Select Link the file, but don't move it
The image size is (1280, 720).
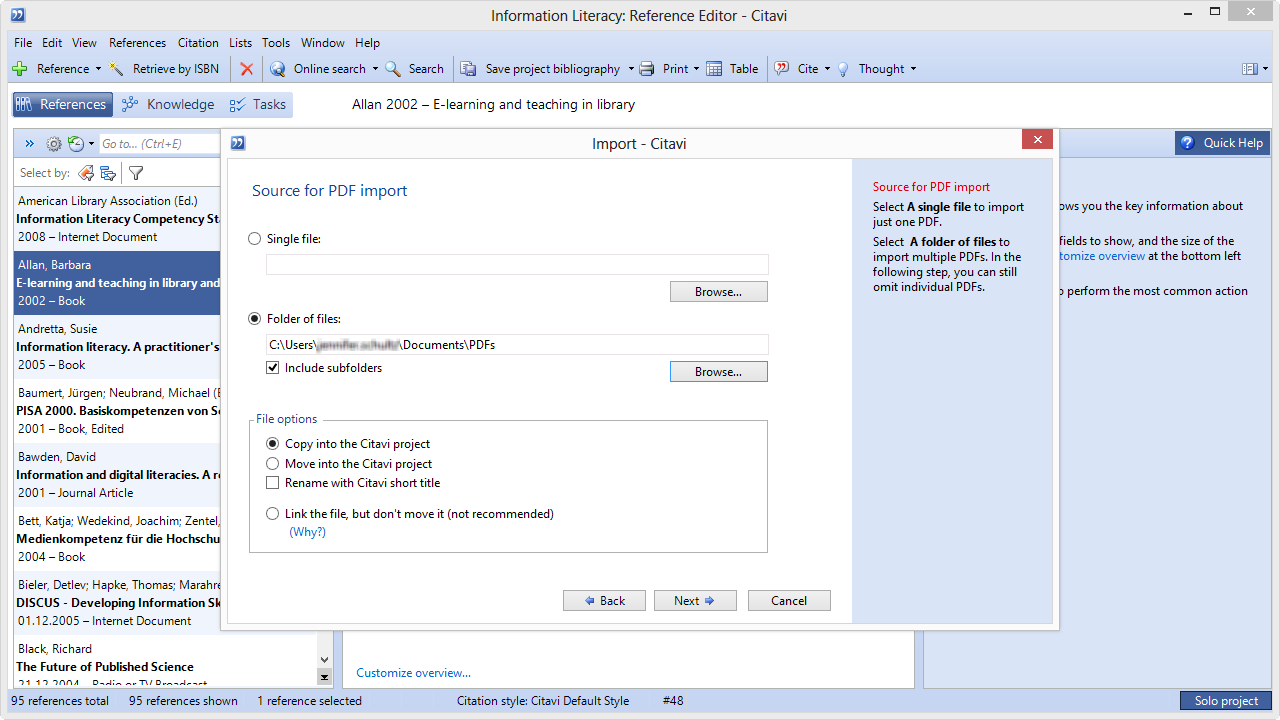[x=273, y=514]
